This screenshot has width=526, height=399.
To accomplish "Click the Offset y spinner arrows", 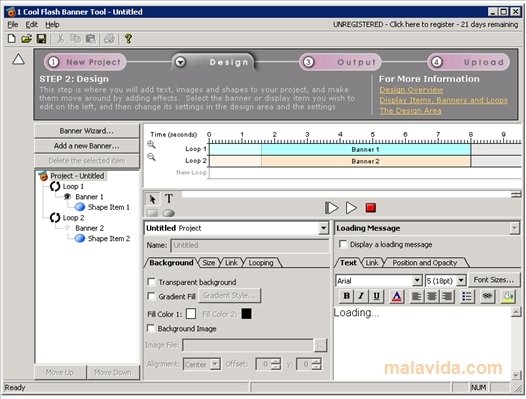I will 317,364.
